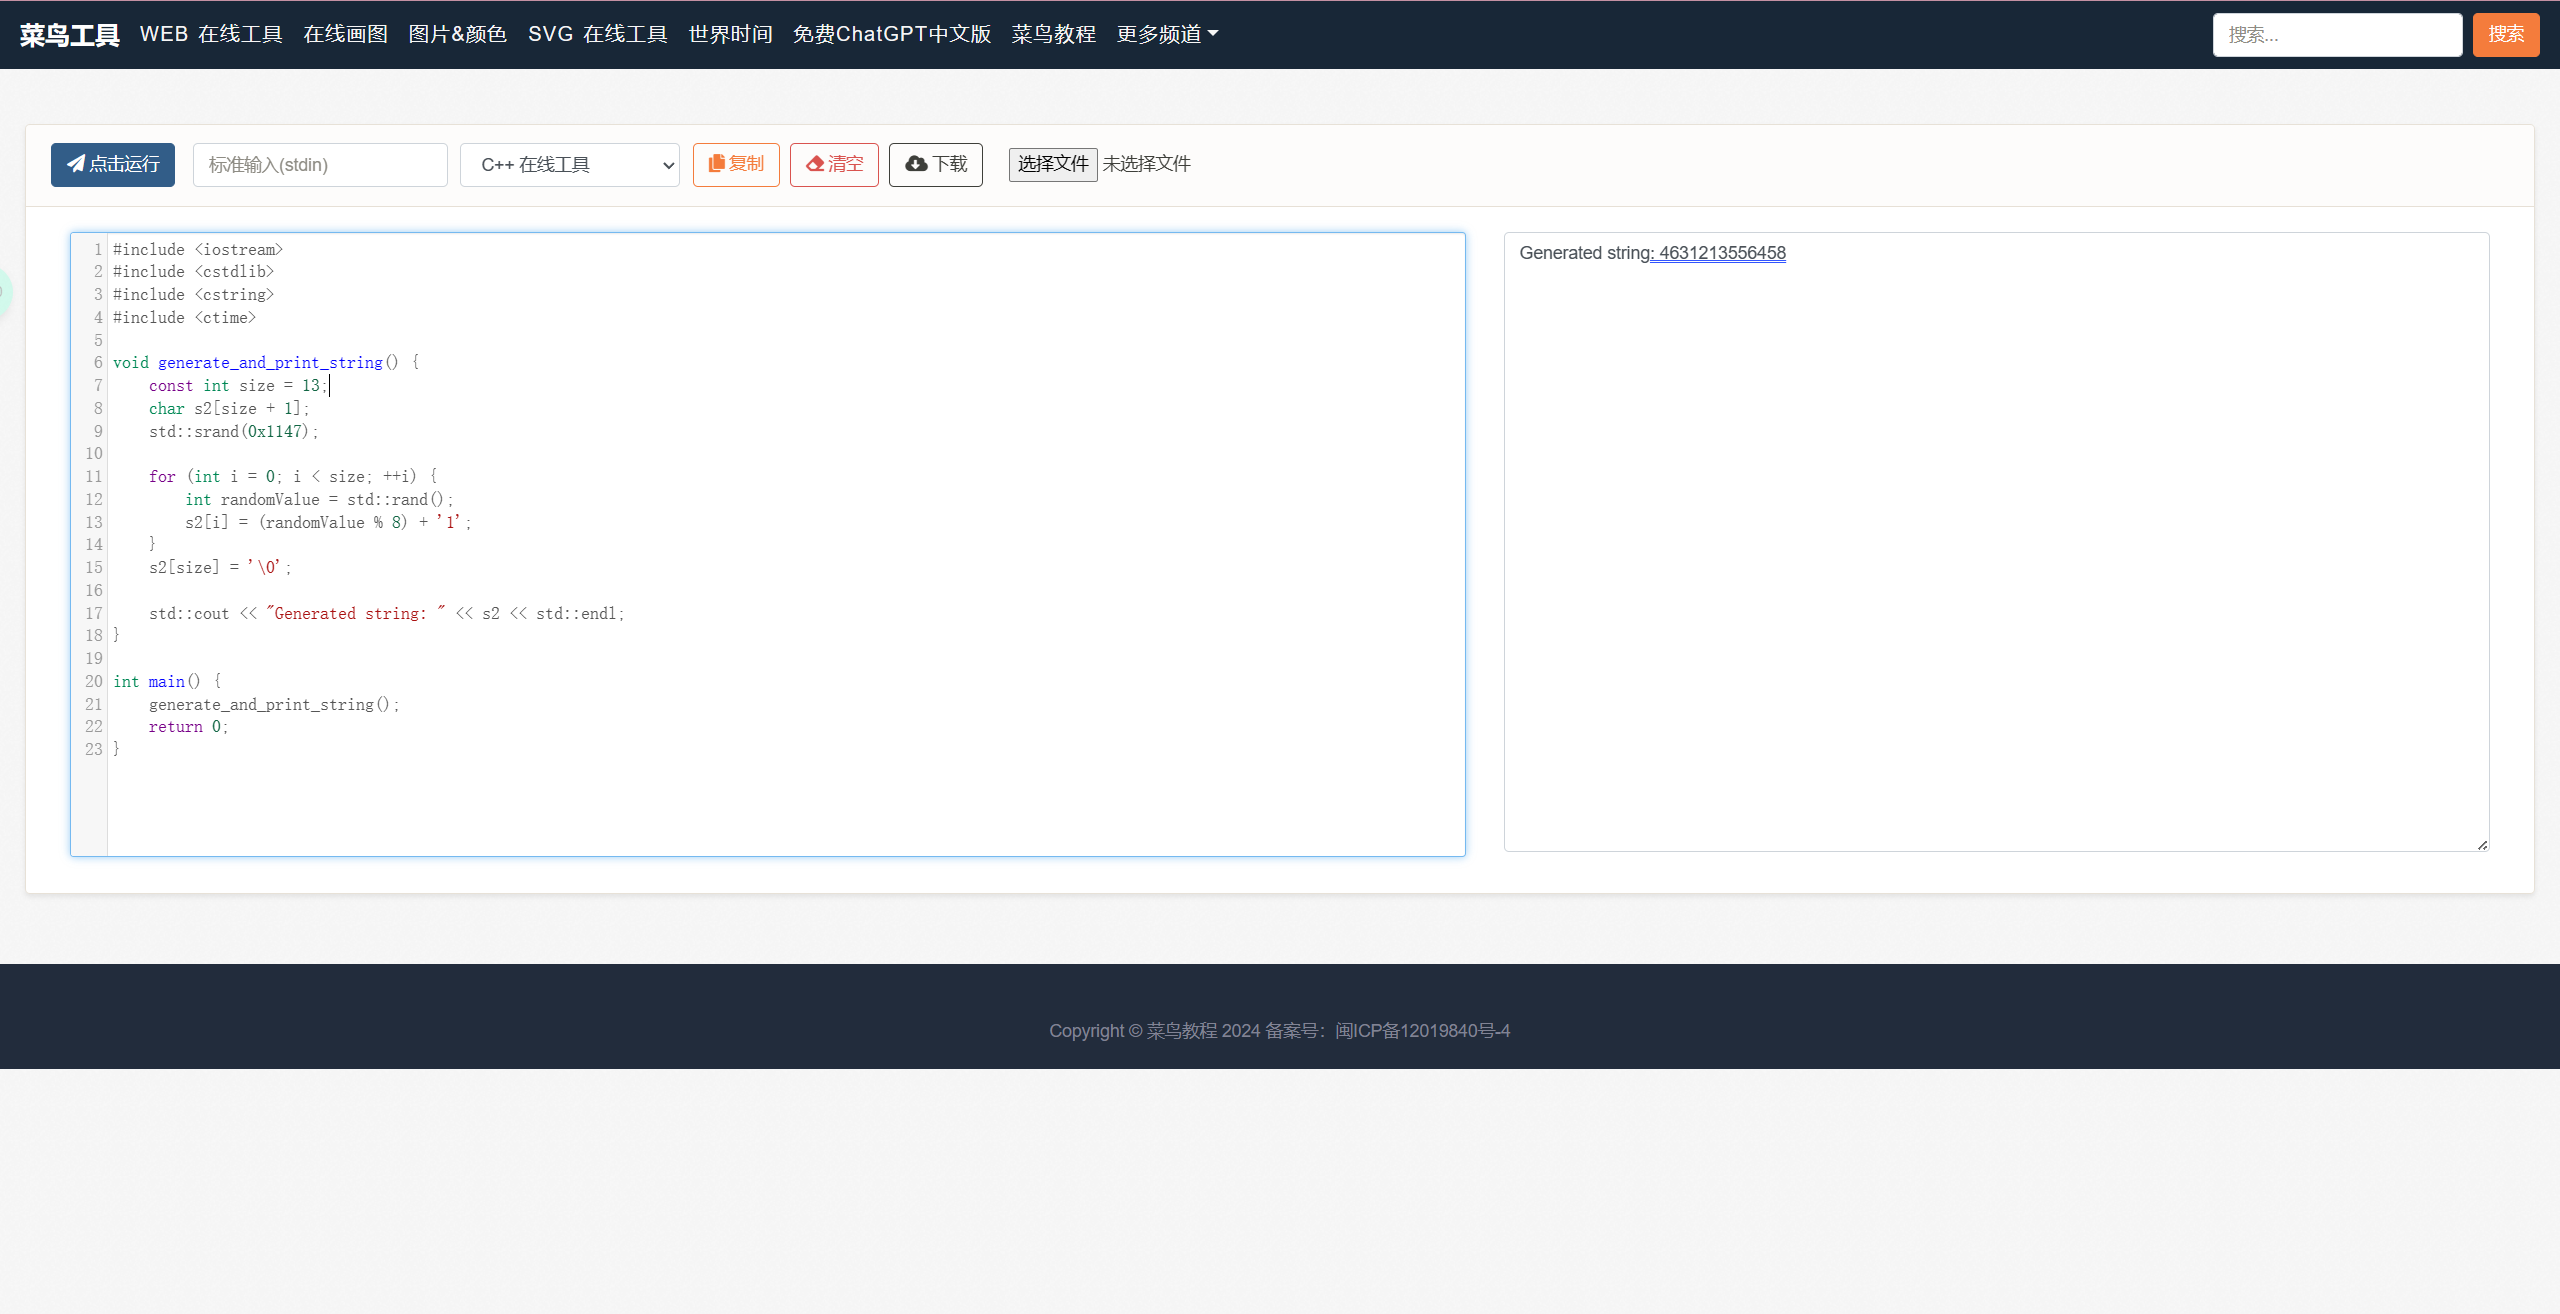This screenshot has width=2560, height=1314.
Task: Click the 选择文件 file chooser button
Action: [1053, 164]
